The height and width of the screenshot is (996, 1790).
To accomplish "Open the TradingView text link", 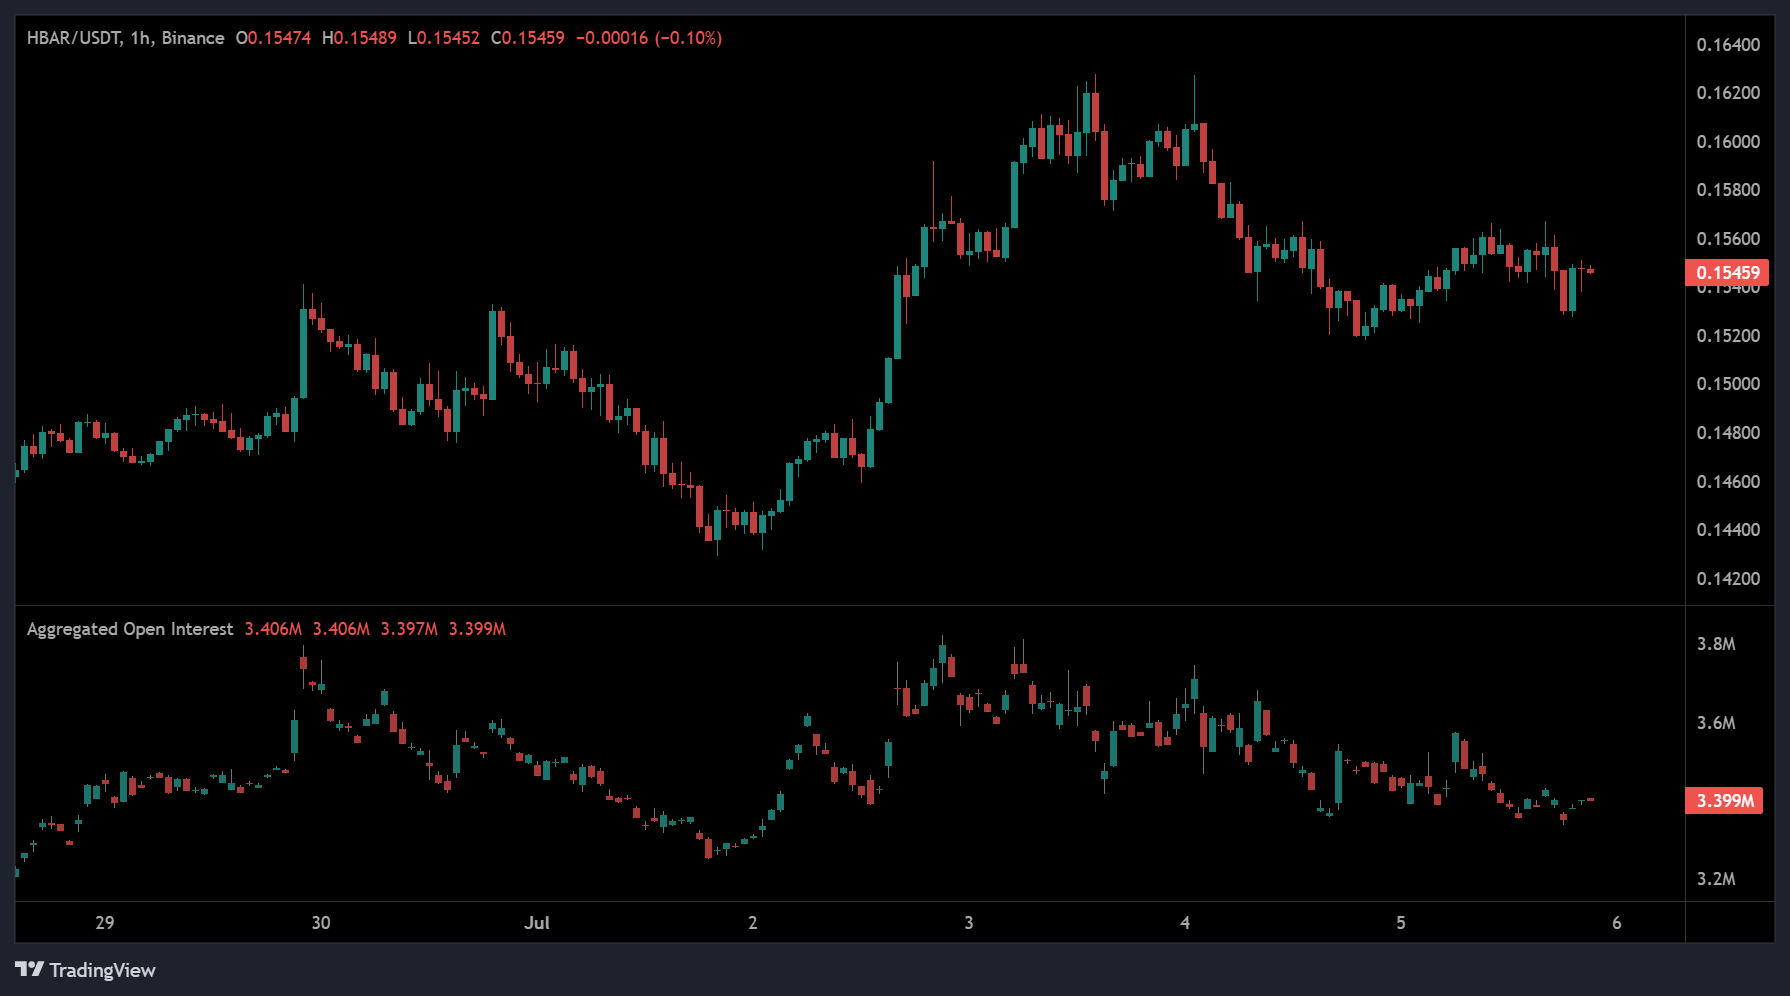I will point(102,970).
